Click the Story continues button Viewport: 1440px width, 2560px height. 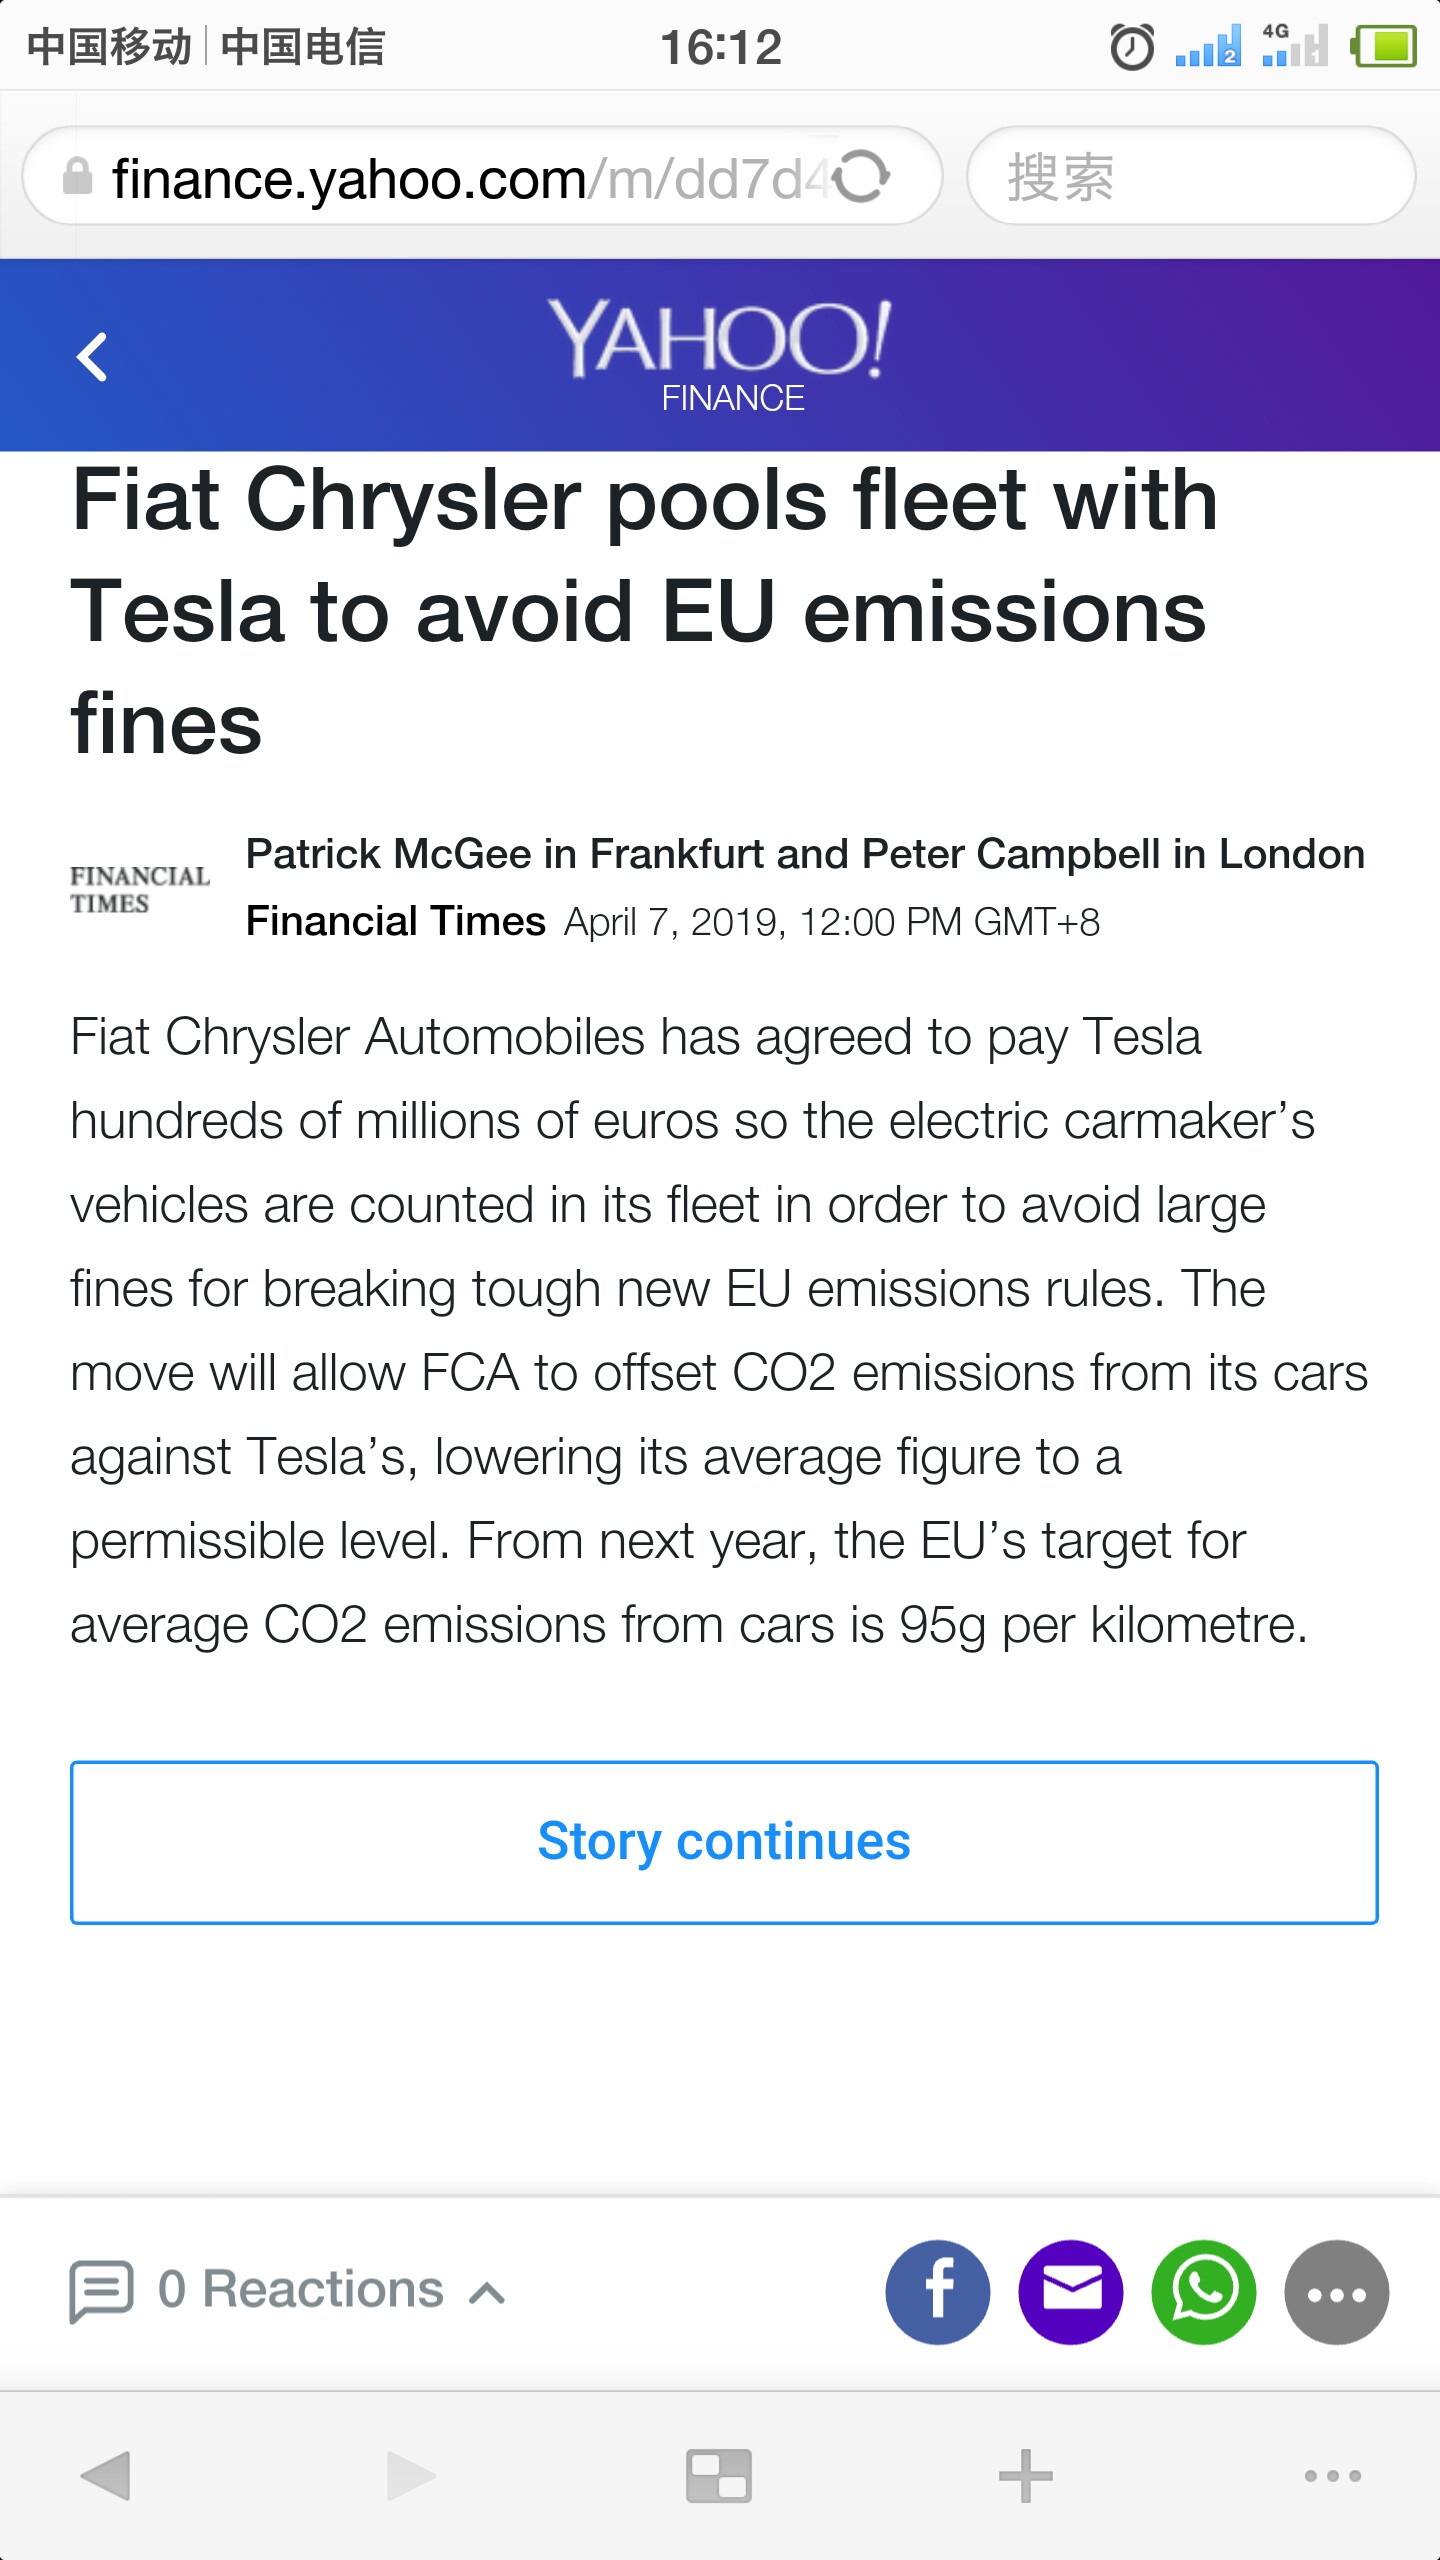pyautogui.click(x=724, y=1842)
